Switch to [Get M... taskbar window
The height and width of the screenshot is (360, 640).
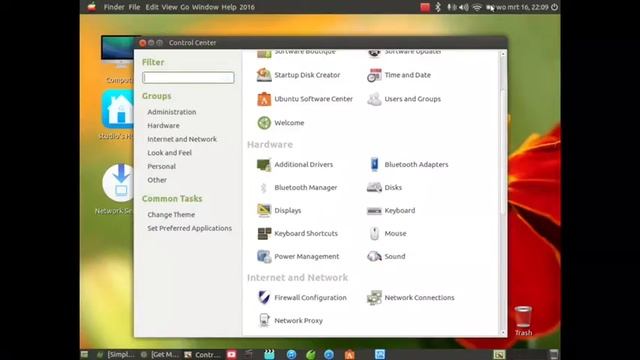click(160, 355)
